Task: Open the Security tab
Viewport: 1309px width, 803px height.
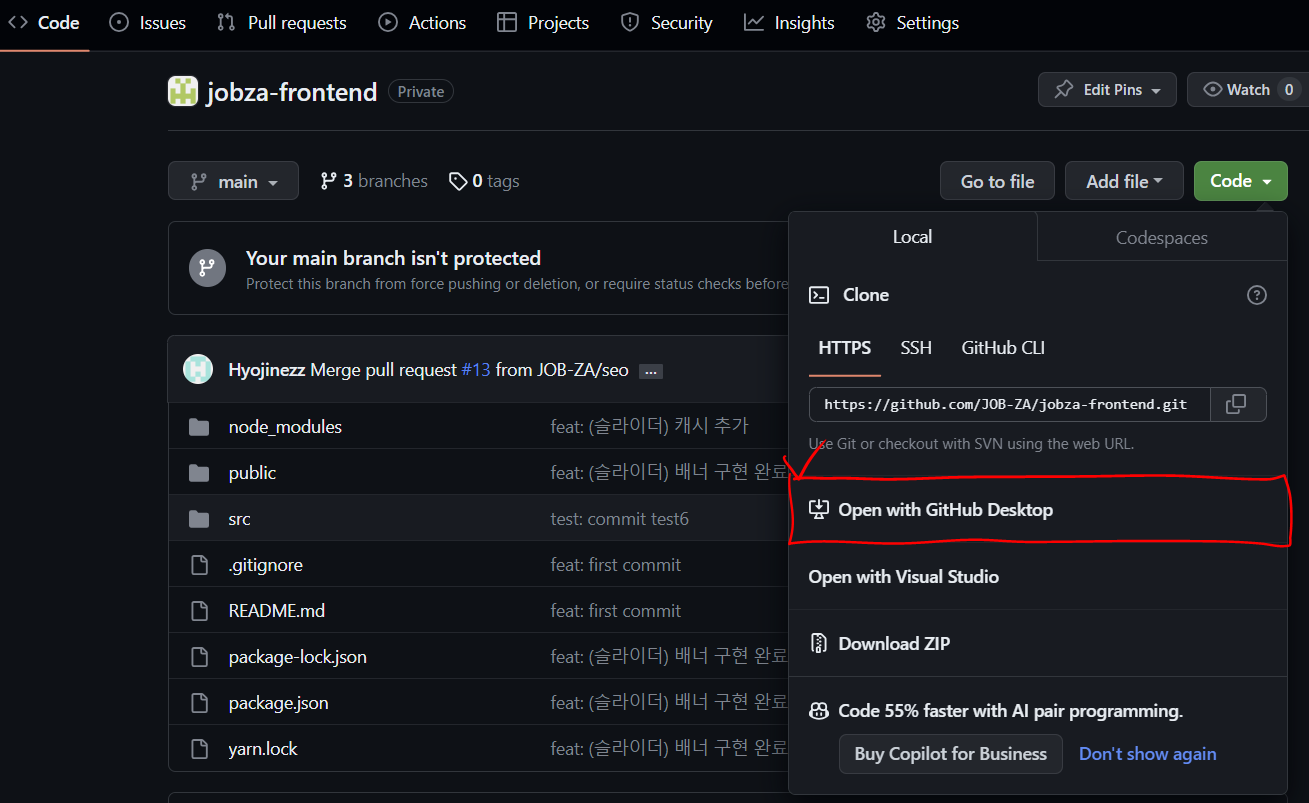Action: point(666,23)
